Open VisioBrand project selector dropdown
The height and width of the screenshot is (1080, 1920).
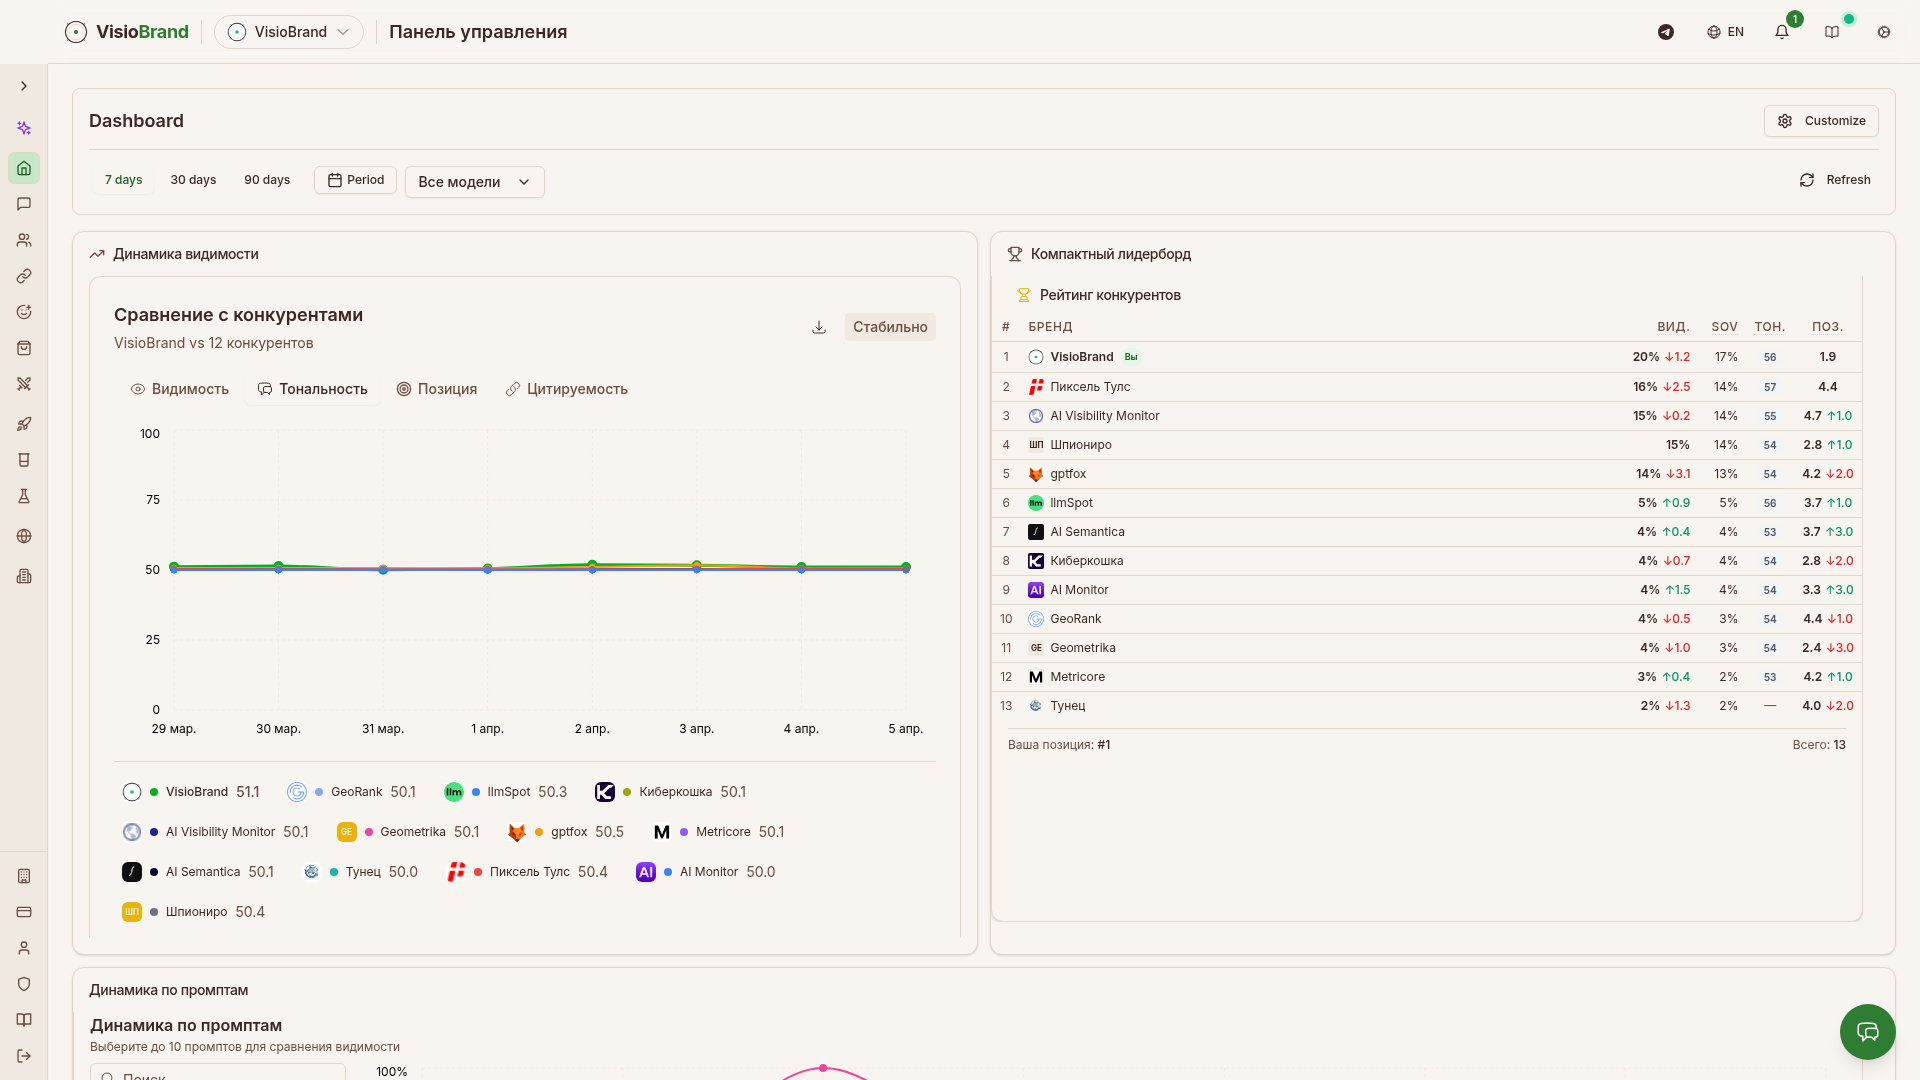pyautogui.click(x=289, y=32)
